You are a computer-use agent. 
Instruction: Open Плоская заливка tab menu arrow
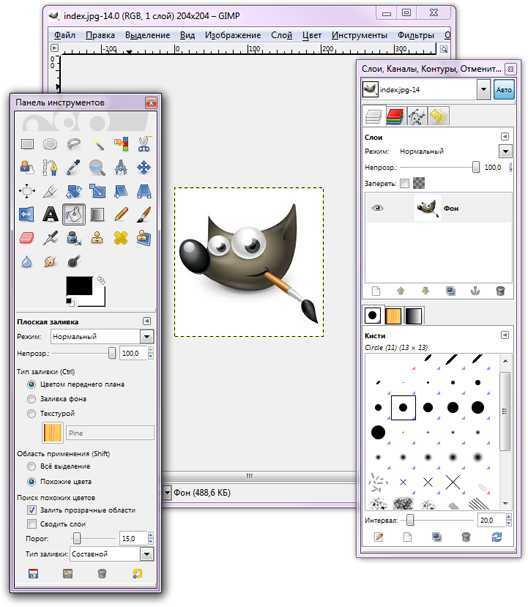[x=147, y=321]
